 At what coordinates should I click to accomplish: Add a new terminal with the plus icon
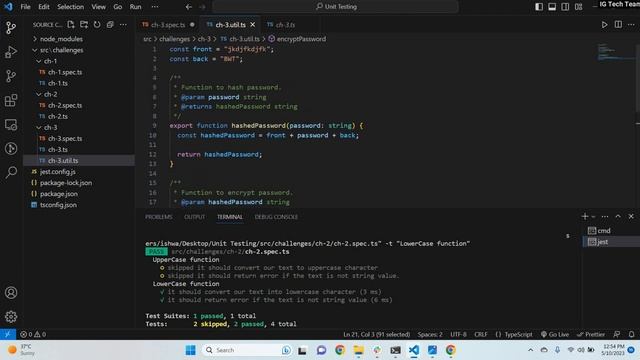[x=585, y=216]
